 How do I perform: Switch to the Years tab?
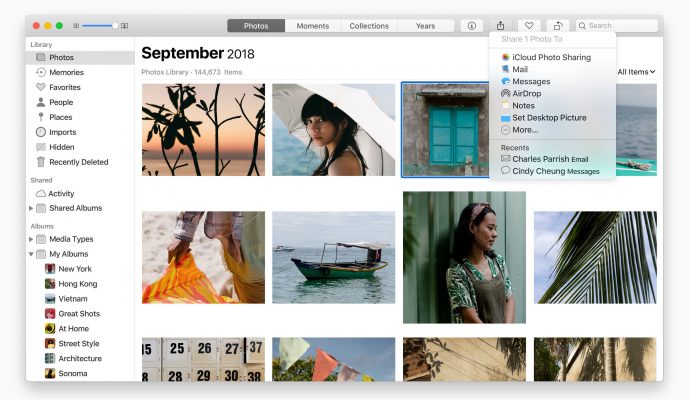pyautogui.click(x=425, y=26)
